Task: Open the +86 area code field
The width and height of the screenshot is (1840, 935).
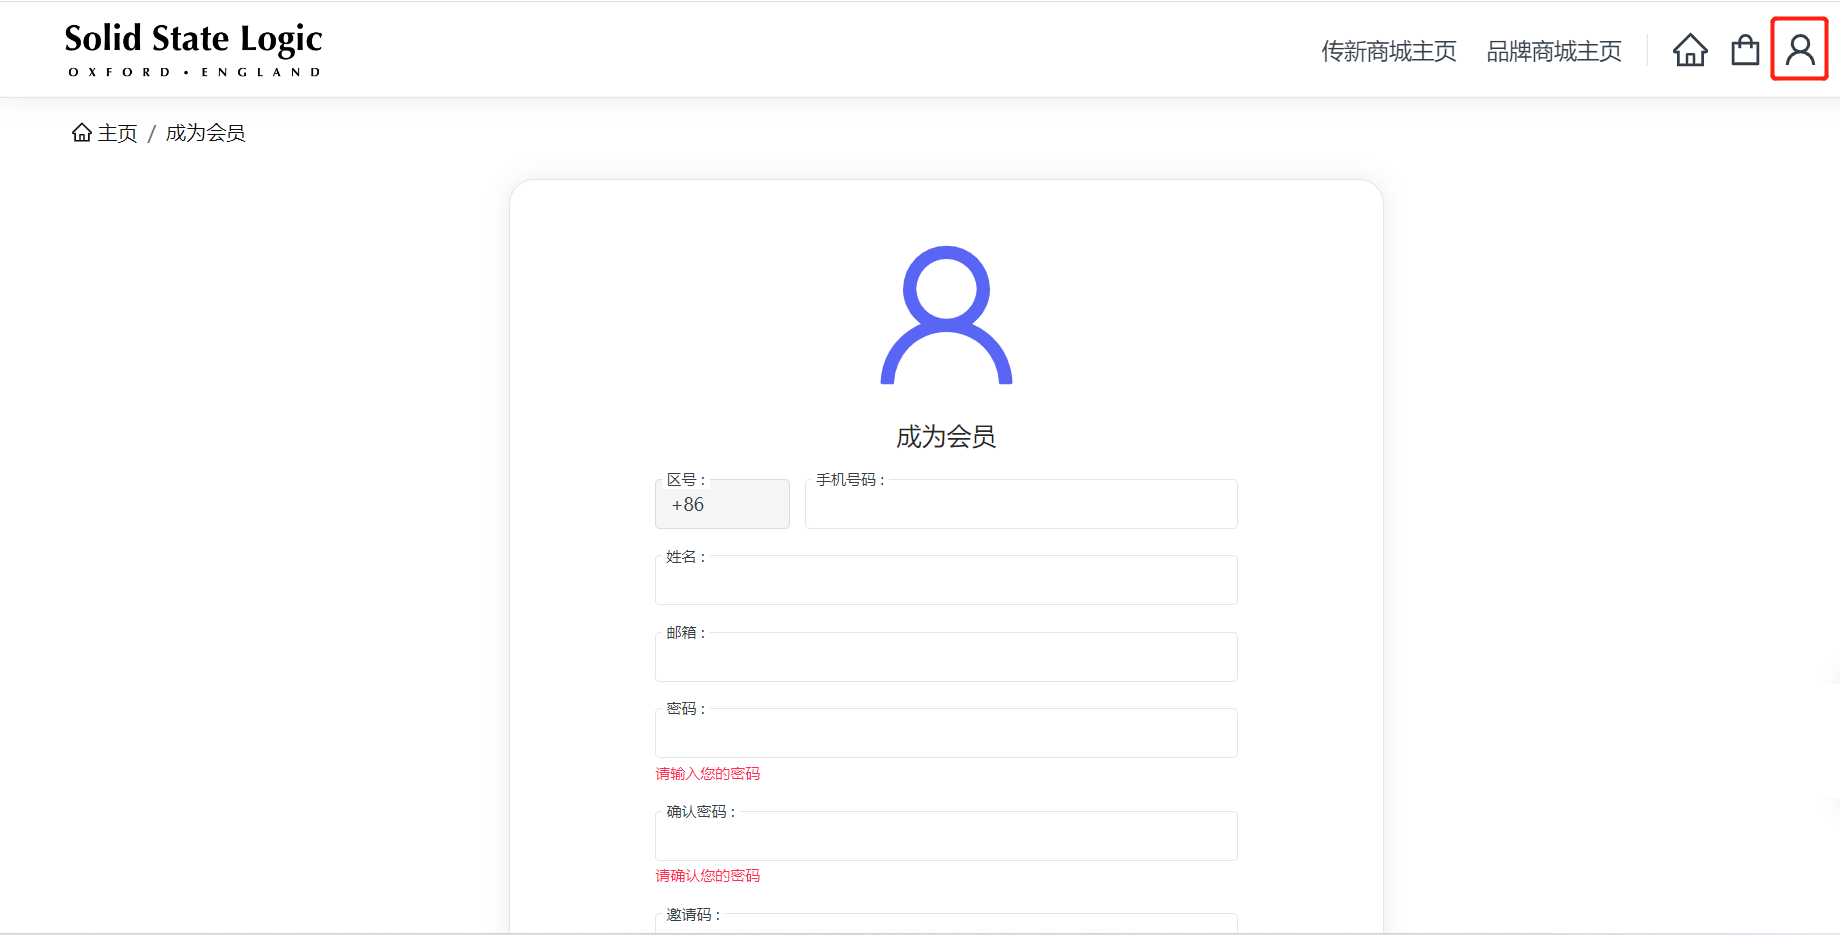Action: pos(722,505)
